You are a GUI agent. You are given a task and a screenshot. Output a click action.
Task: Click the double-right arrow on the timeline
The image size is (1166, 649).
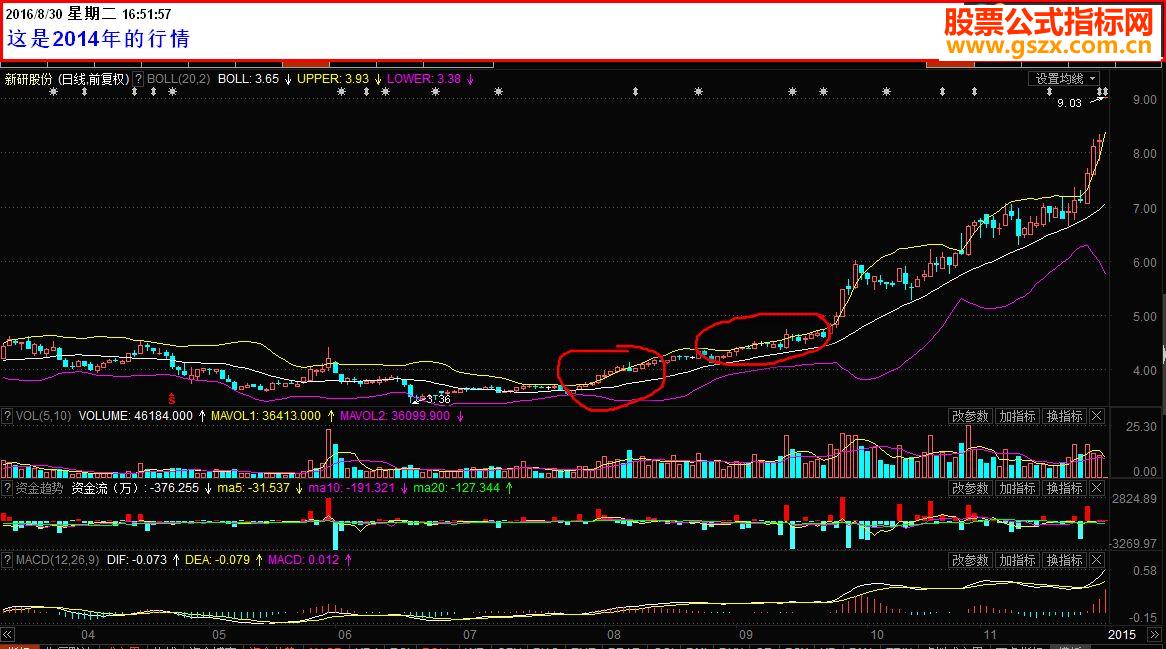point(1154,634)
